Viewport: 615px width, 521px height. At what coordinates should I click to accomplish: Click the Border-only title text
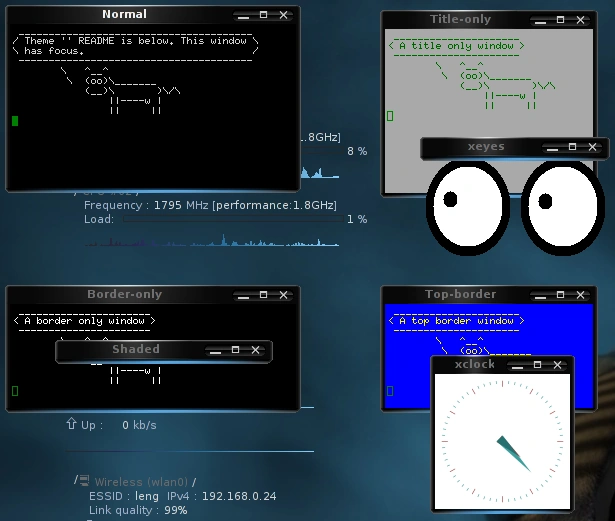point(125,294)
